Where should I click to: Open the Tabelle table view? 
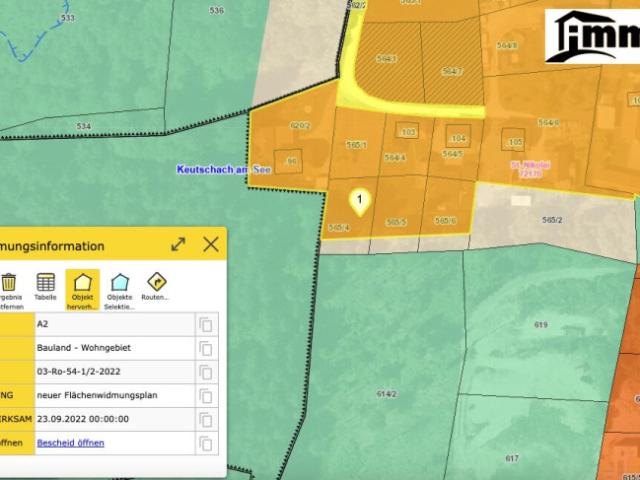pyautogui.click(x=45, y=287)
